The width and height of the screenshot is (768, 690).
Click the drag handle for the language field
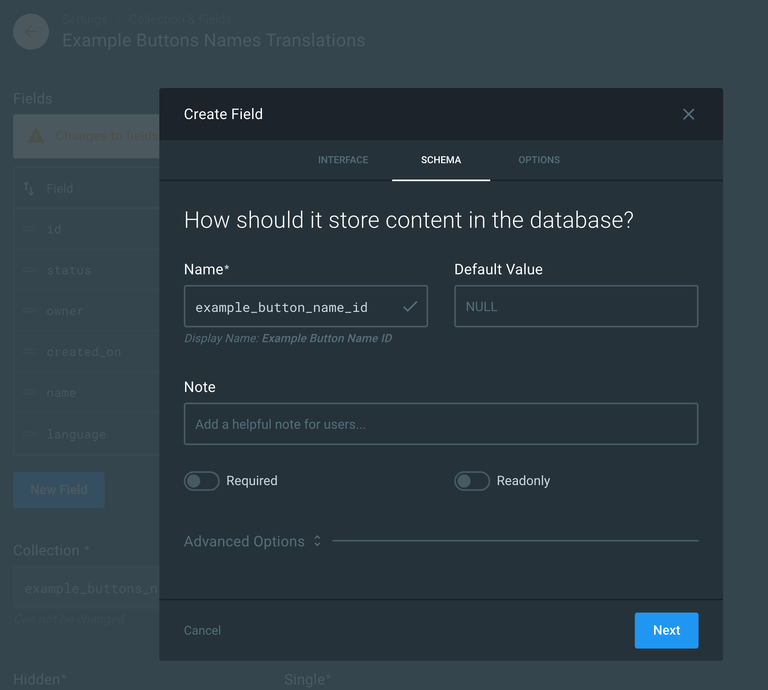point(28,434)
